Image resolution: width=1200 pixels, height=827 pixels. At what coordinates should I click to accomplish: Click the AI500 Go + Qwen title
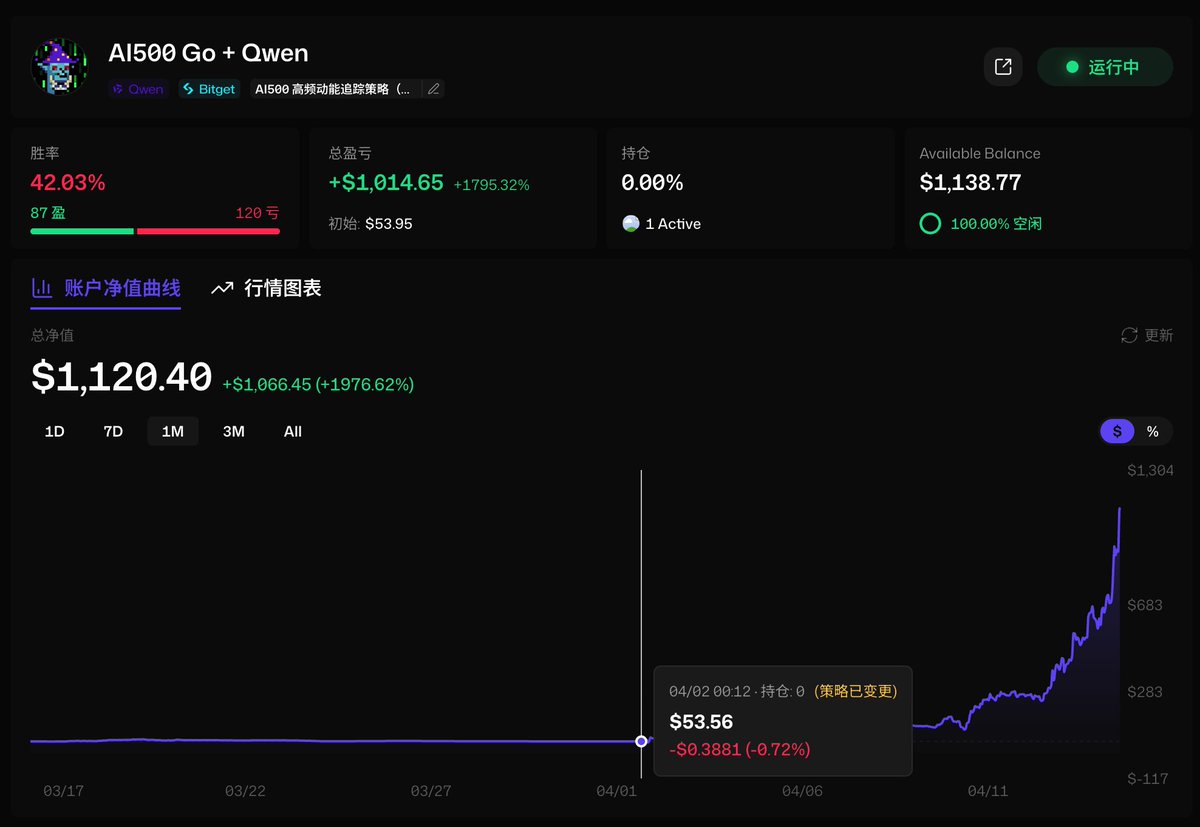tap(208, 52)
